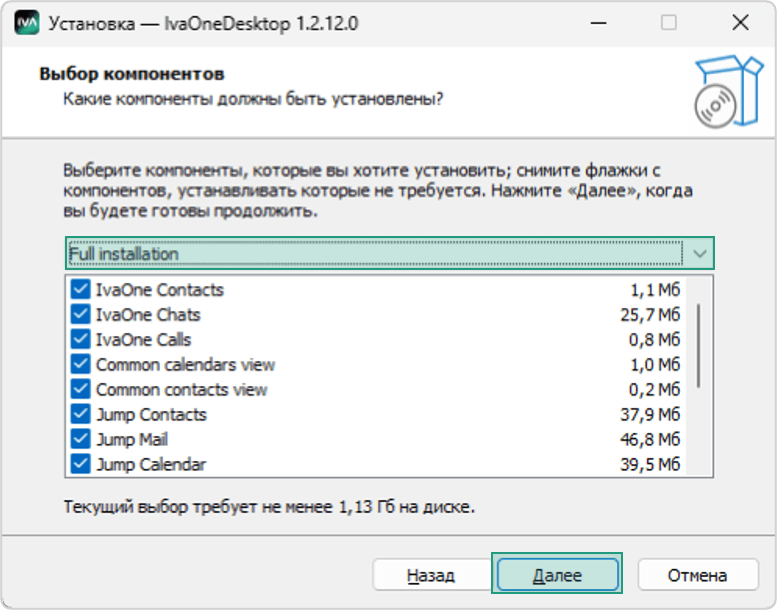
Task: Click the Jump Mail label text
Action: pyautogui.click(x=132, y=440)
